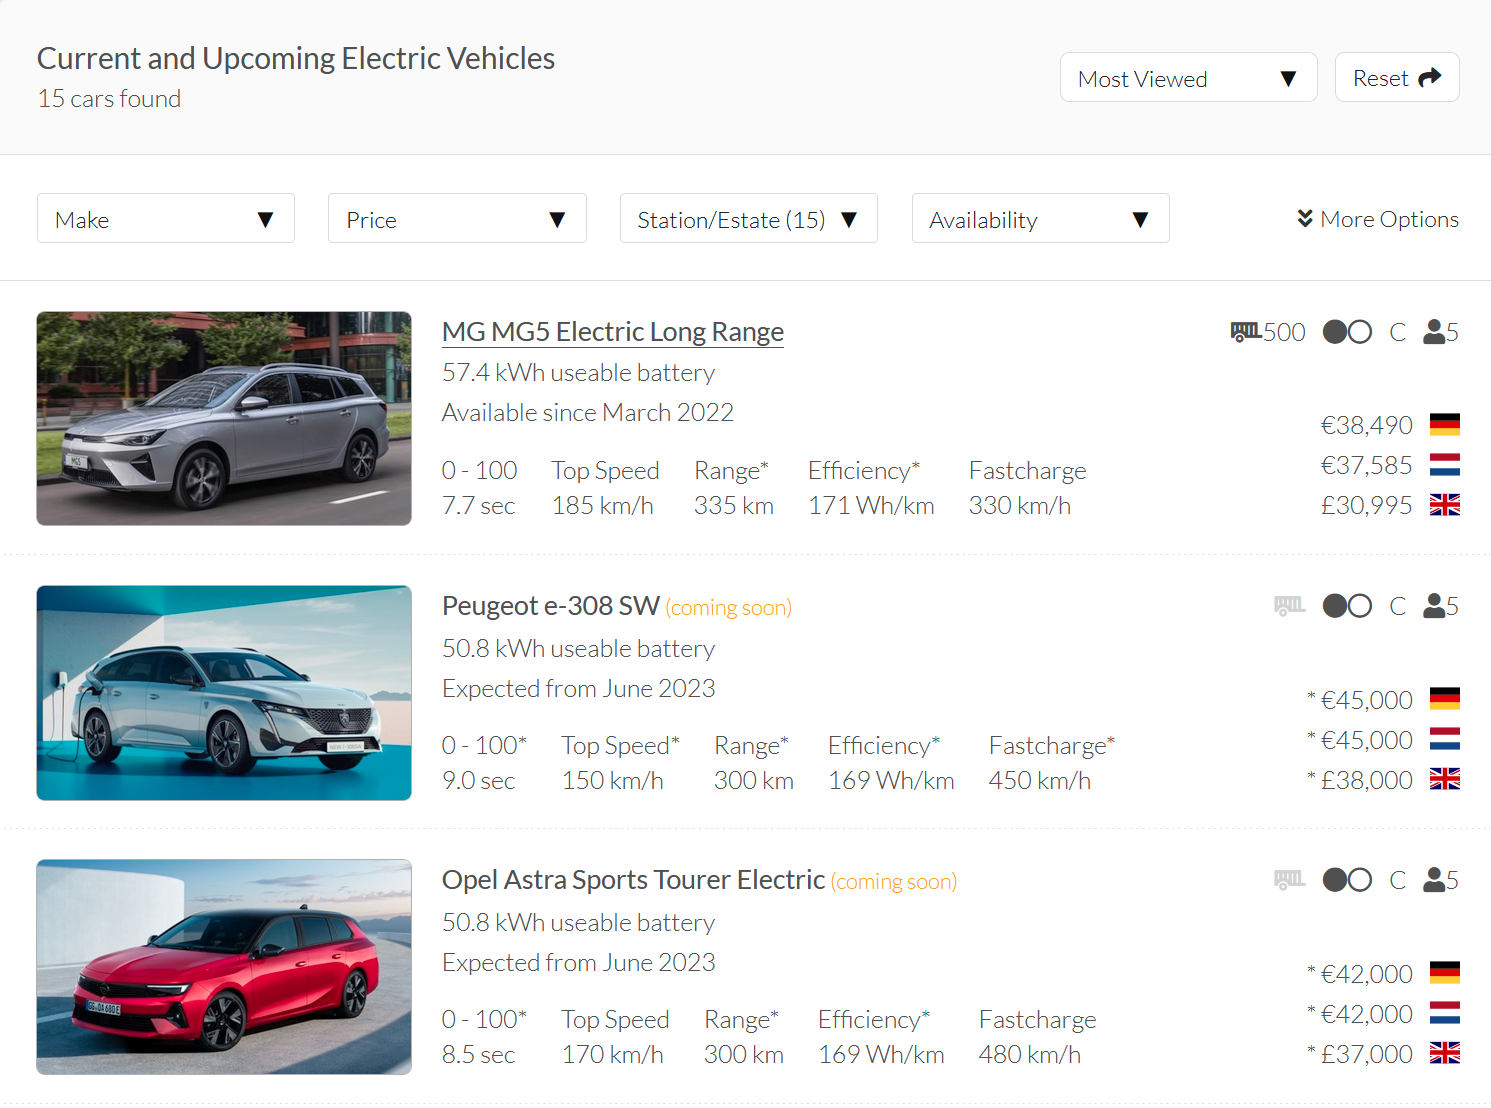This screenshot has height=1108, width=1491.
Task: Click the Dutch flag on the Peugeot row
Action: click(x=1445, y=739)
